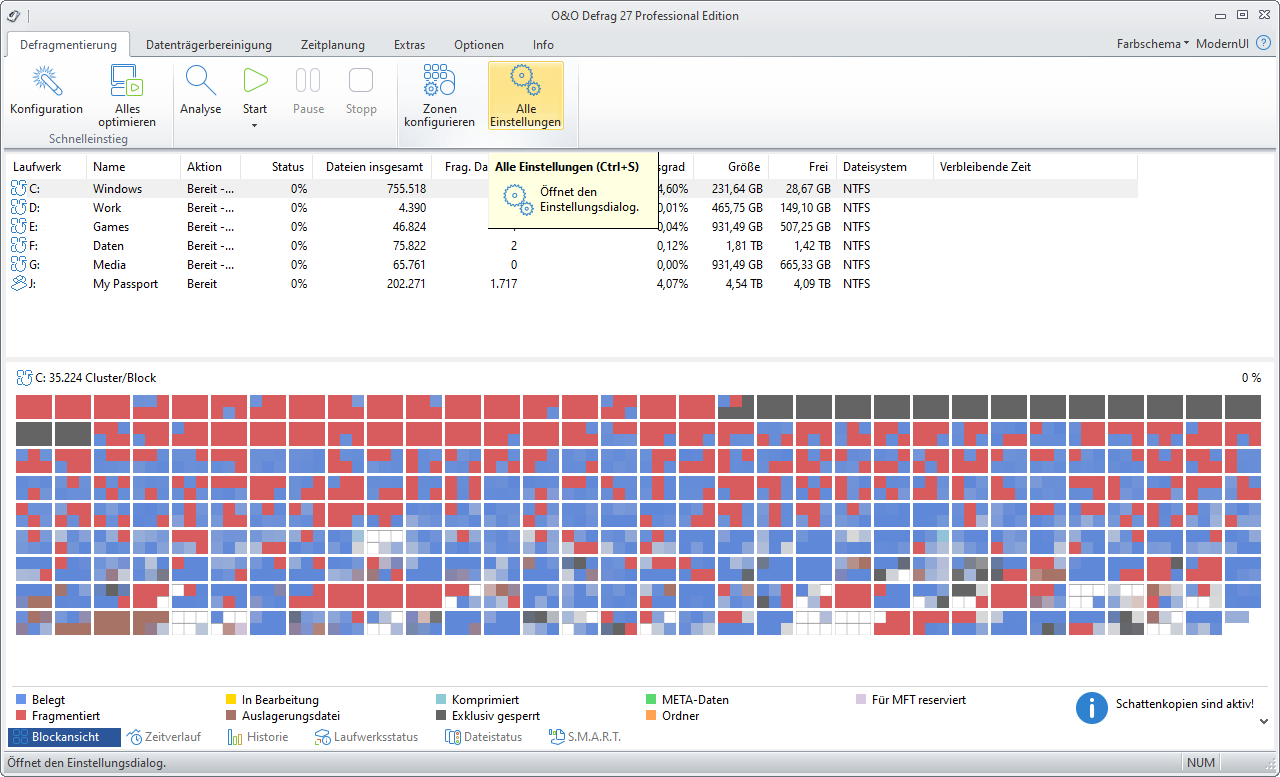The image size is (1280, 777).
Task: Click the Exklusiv gesperrt dark swatch
Action: [441, 716]
